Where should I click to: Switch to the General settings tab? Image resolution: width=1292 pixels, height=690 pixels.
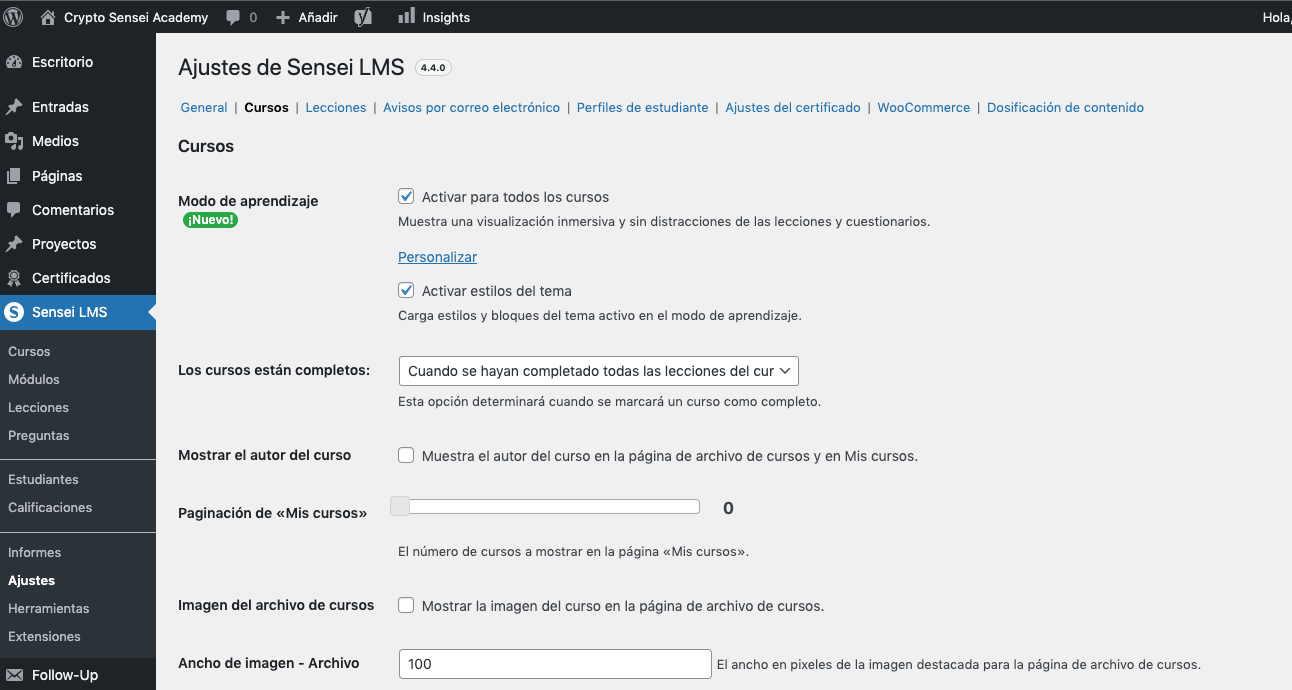(x=204, y=107)
